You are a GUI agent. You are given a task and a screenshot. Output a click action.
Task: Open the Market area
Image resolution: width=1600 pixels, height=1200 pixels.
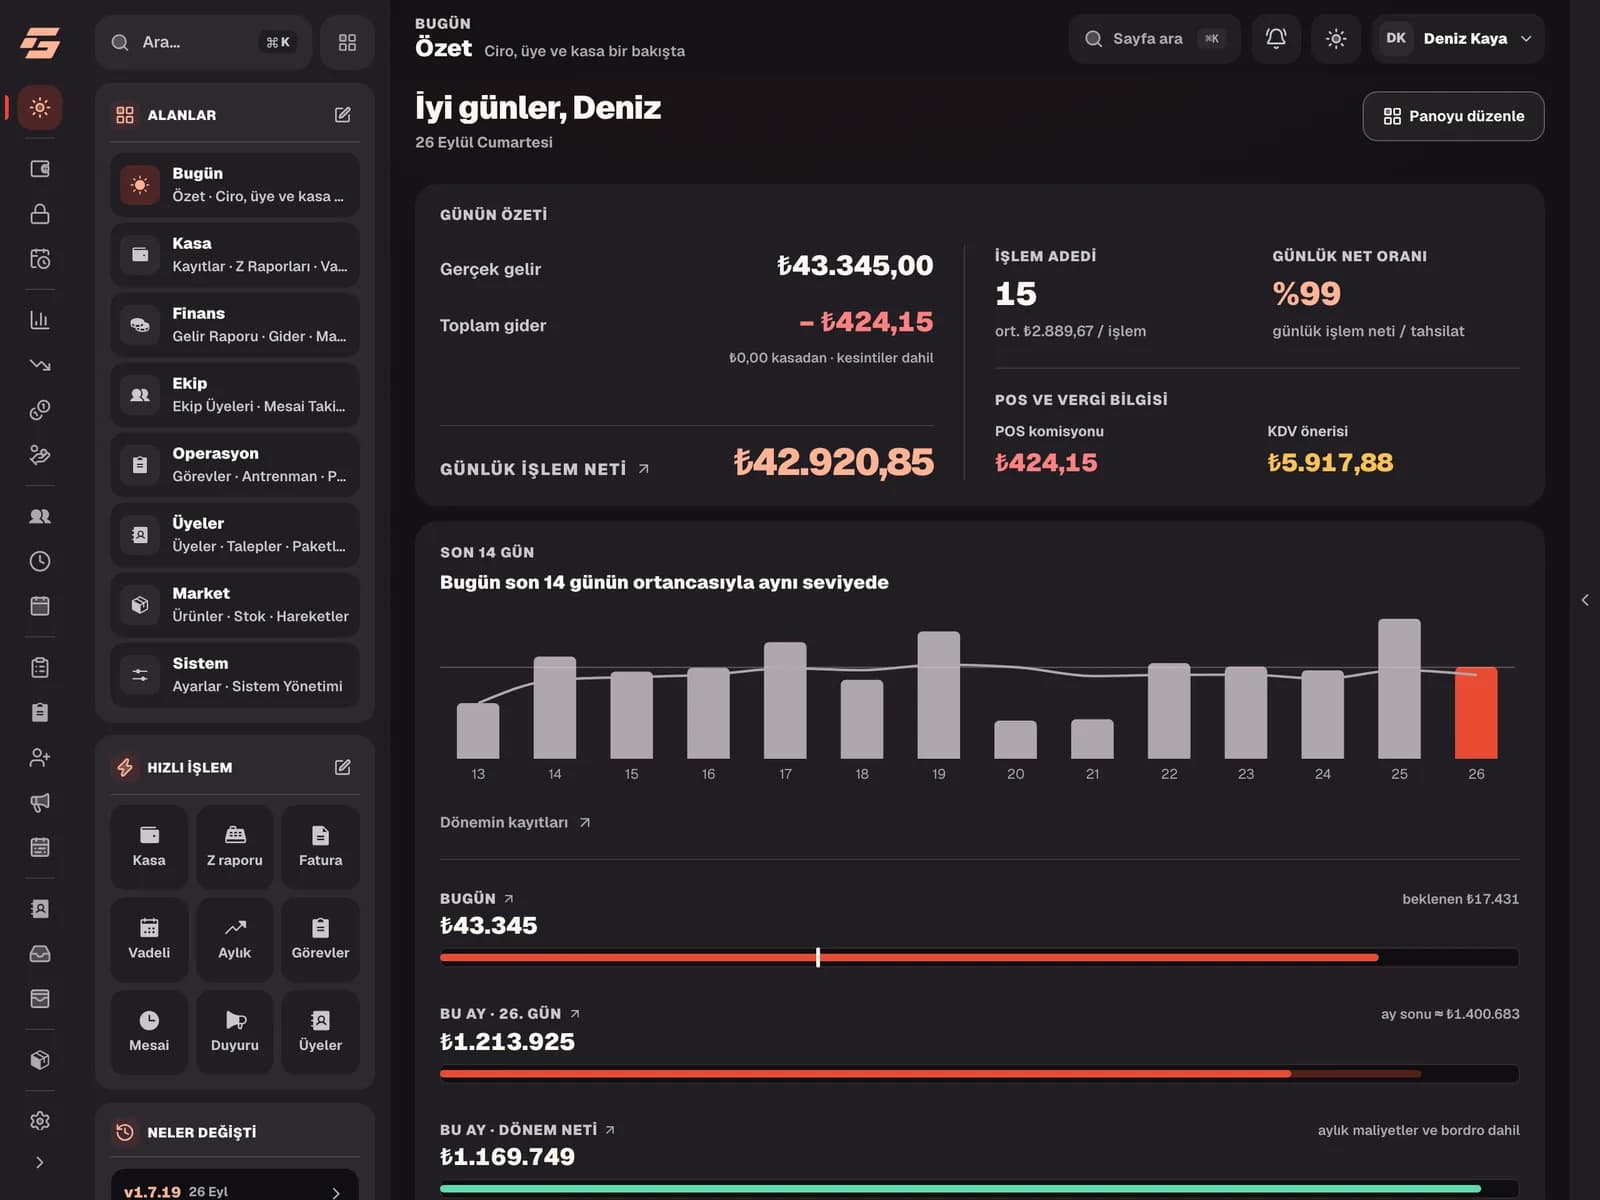(x=235, y=605)
